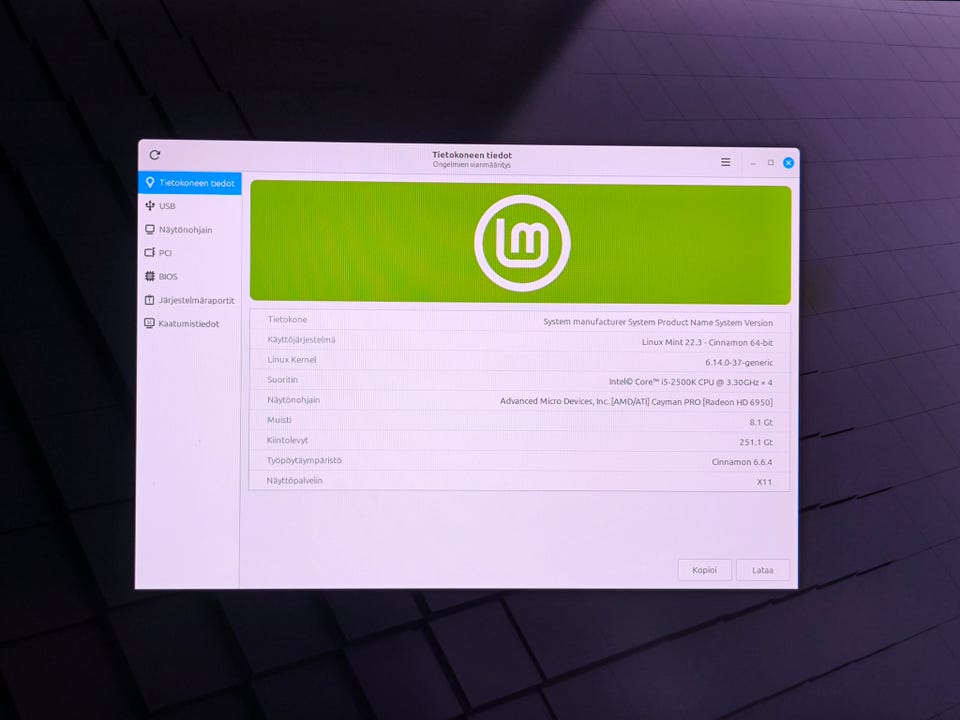Open Järjestelmäraportit in the sidebar
Screen dimensions: 960x720
pyautogui.click(x=190, y=300)
